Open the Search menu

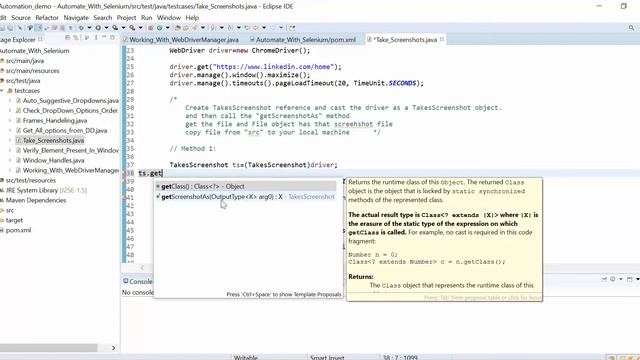(102, 18)
